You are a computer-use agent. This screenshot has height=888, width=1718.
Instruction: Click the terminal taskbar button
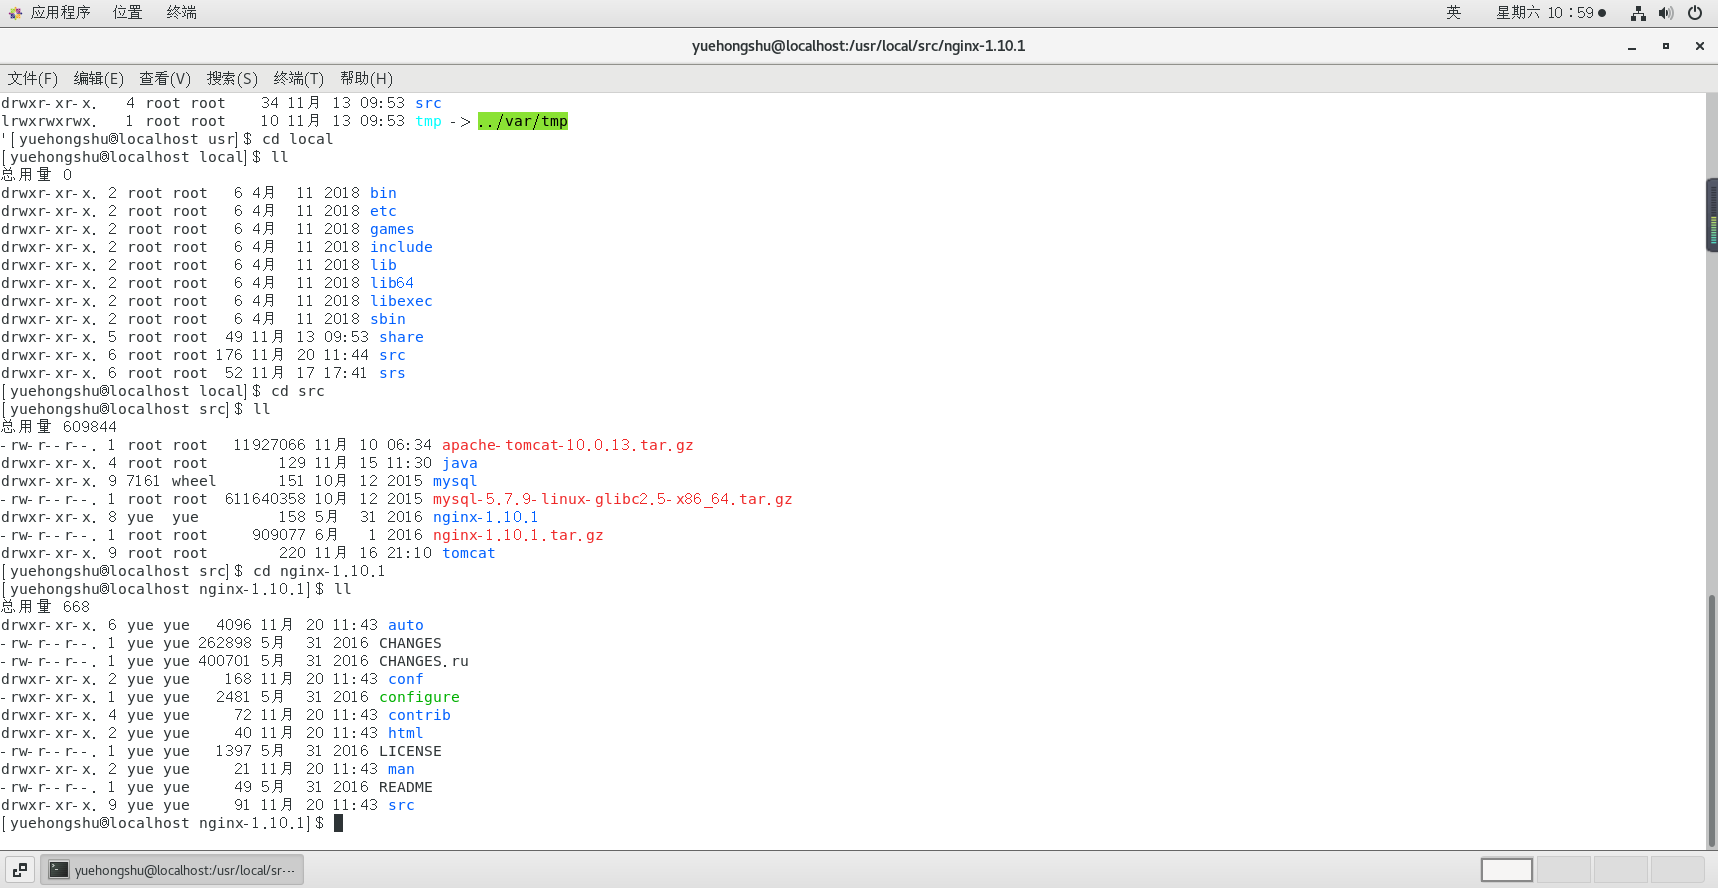point(172,870)
